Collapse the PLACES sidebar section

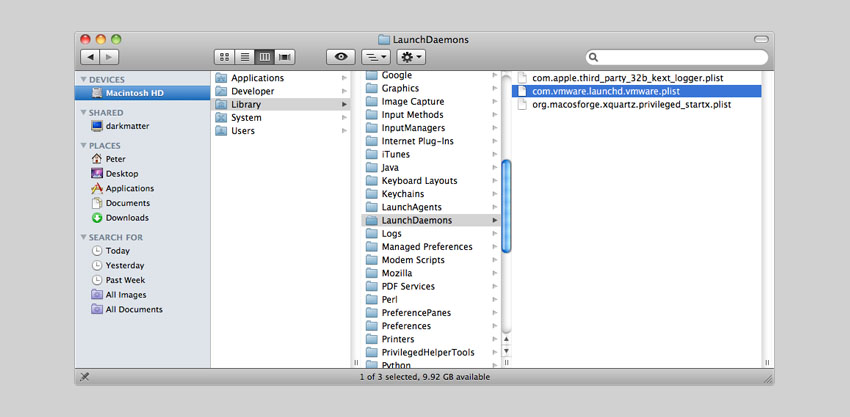84,146
